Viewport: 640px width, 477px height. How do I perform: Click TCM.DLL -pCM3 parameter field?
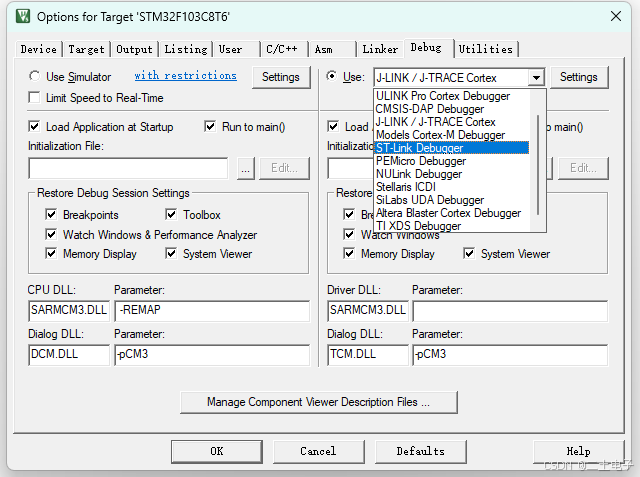pyautogui.click(x=510, y=355)
